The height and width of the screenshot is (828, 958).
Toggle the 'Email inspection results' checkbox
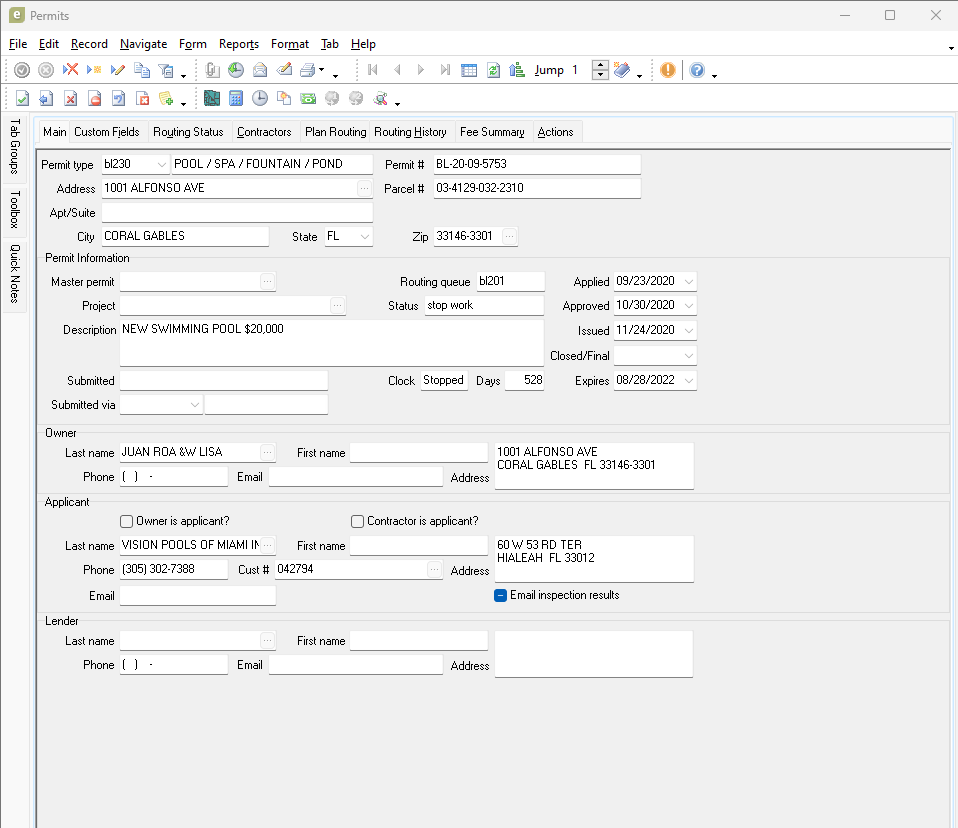(501, 595)
